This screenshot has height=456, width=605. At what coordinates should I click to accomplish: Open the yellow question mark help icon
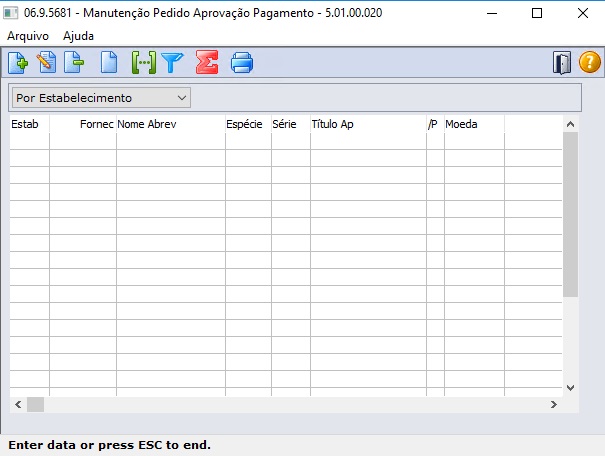tap(590, 62)
